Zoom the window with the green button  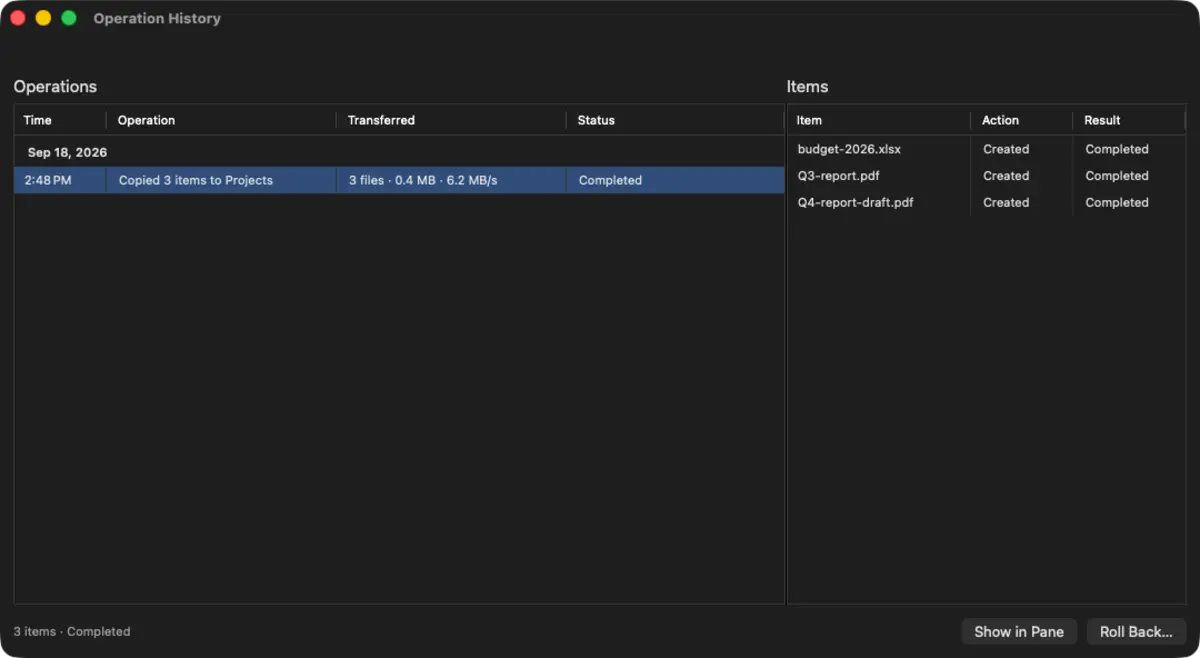coord(69,18)
